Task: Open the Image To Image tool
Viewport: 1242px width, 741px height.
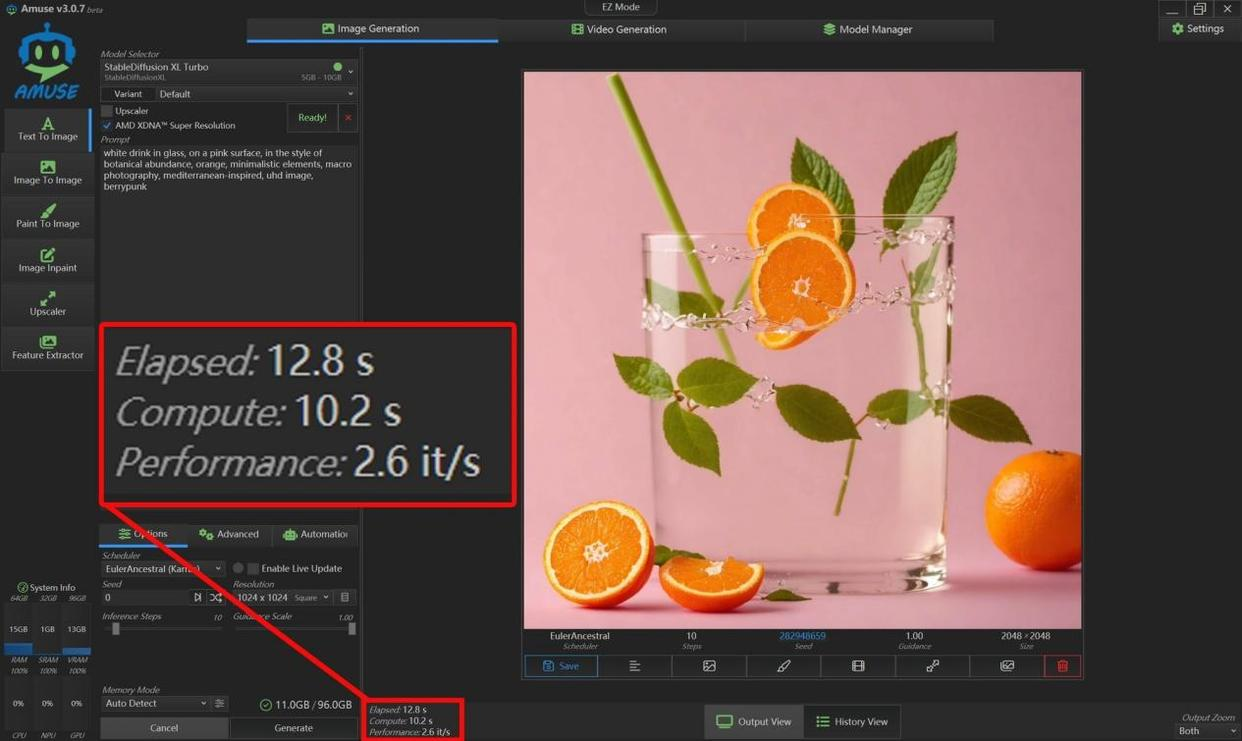Action: (x=47, y=173)
